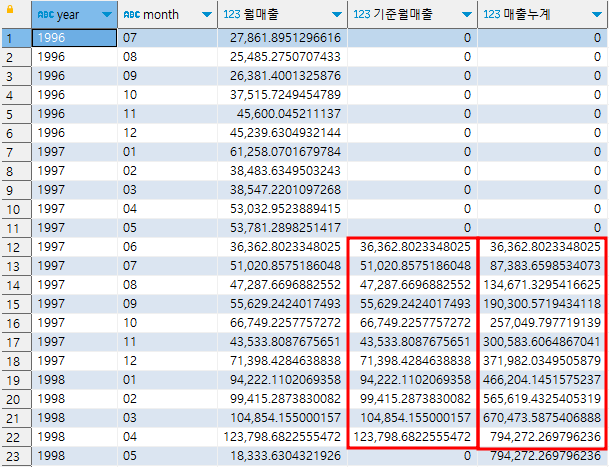Screen dimensions: 609x467
Task: Click the value 300,583.6064867041
Action: point(543,342)
